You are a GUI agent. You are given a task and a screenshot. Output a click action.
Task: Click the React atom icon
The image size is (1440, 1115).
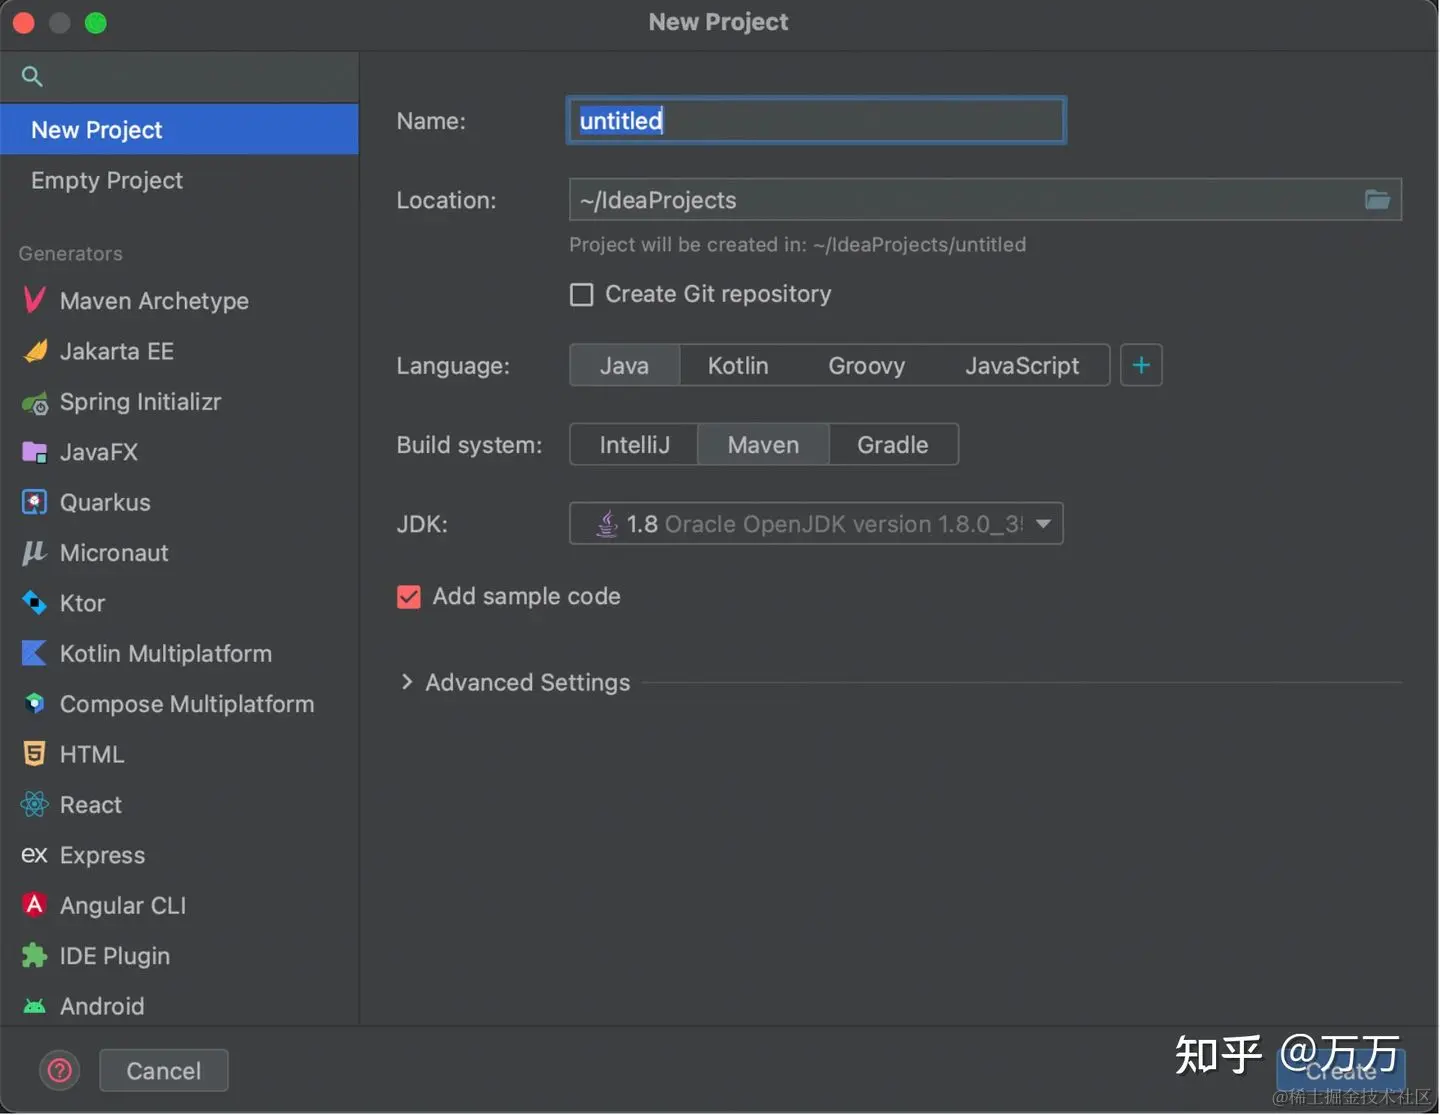[x=35, y=804]
